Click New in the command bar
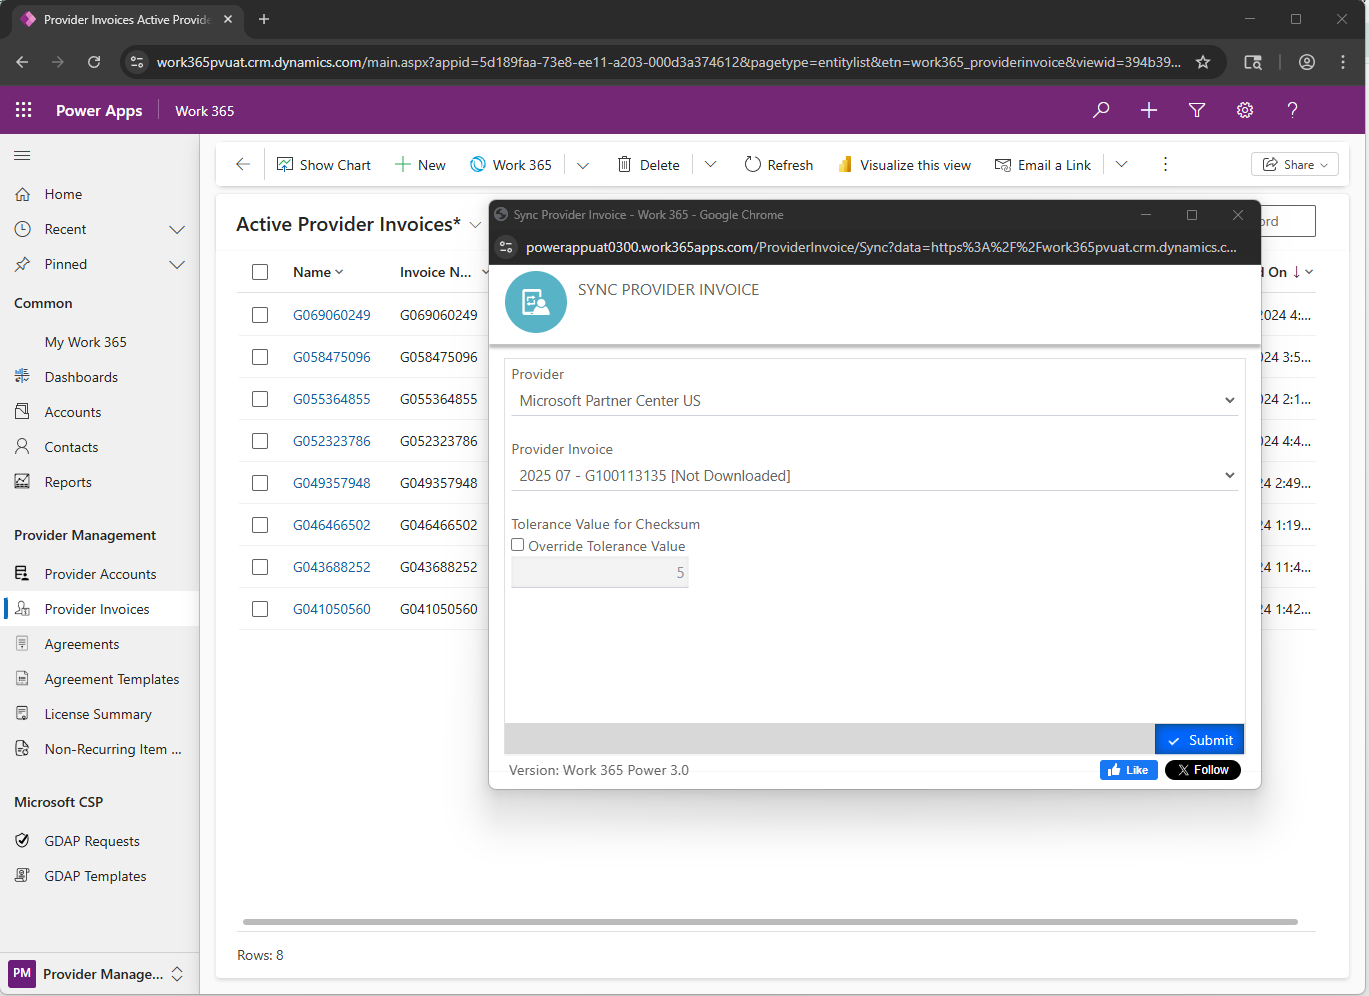The height and width of the screenshot is (996, 1369). [x=420, y=165]
